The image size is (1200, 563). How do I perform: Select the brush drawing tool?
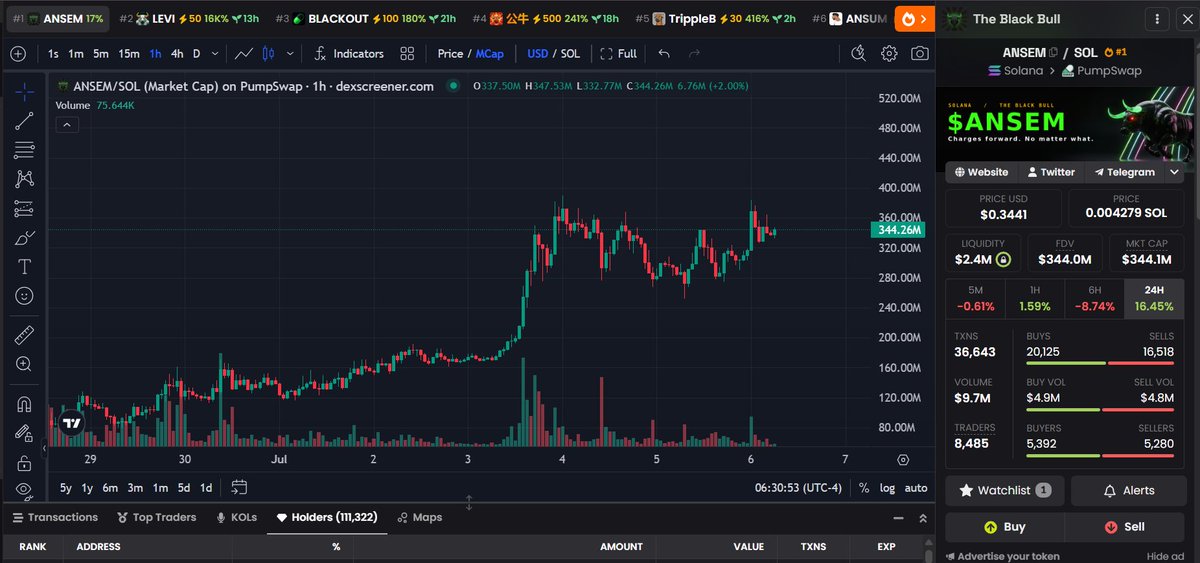tap(24, 238)
